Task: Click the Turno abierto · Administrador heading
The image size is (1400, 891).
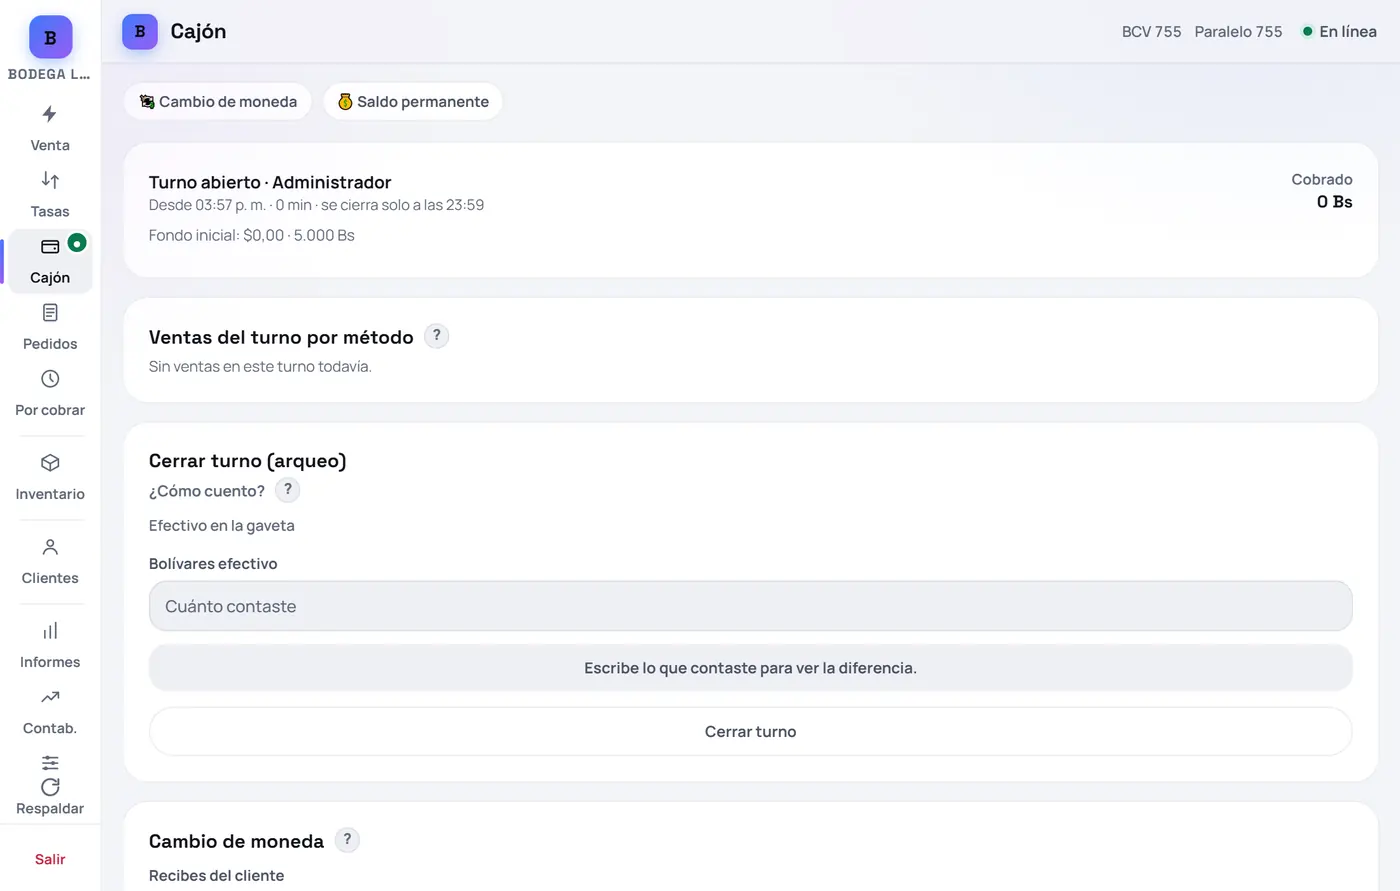Action: (x=270, y=182)
